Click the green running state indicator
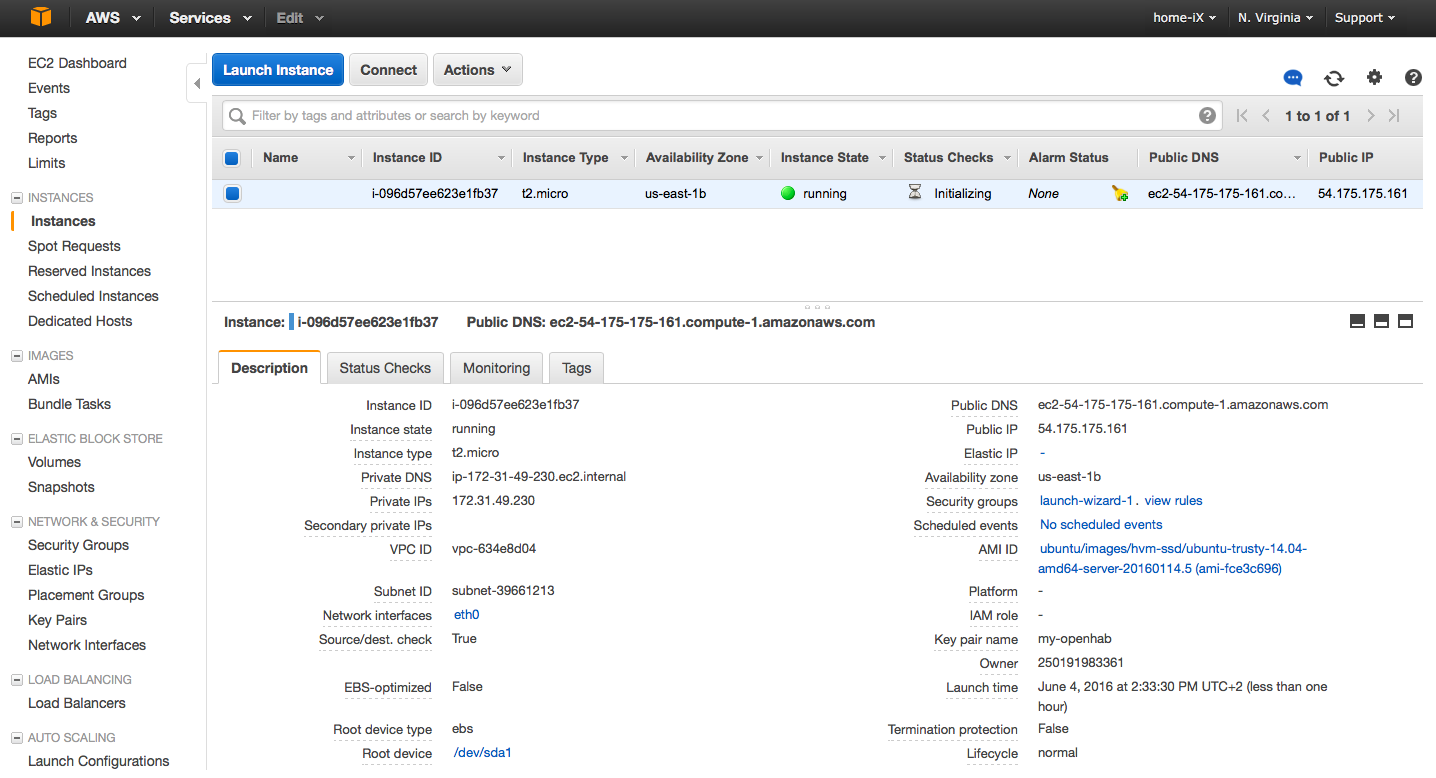1436x778 pixels. (788, 193)
